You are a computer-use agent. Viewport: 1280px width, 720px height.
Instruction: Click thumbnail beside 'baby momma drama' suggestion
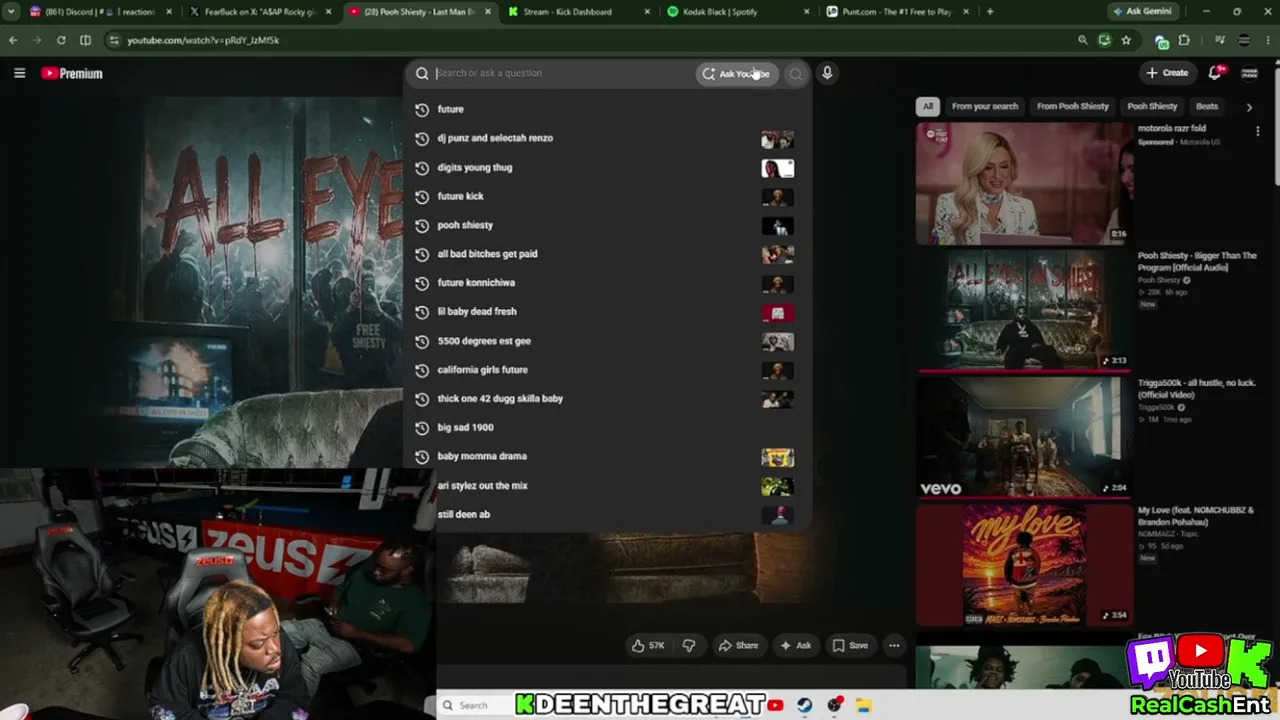click(777, 457)
